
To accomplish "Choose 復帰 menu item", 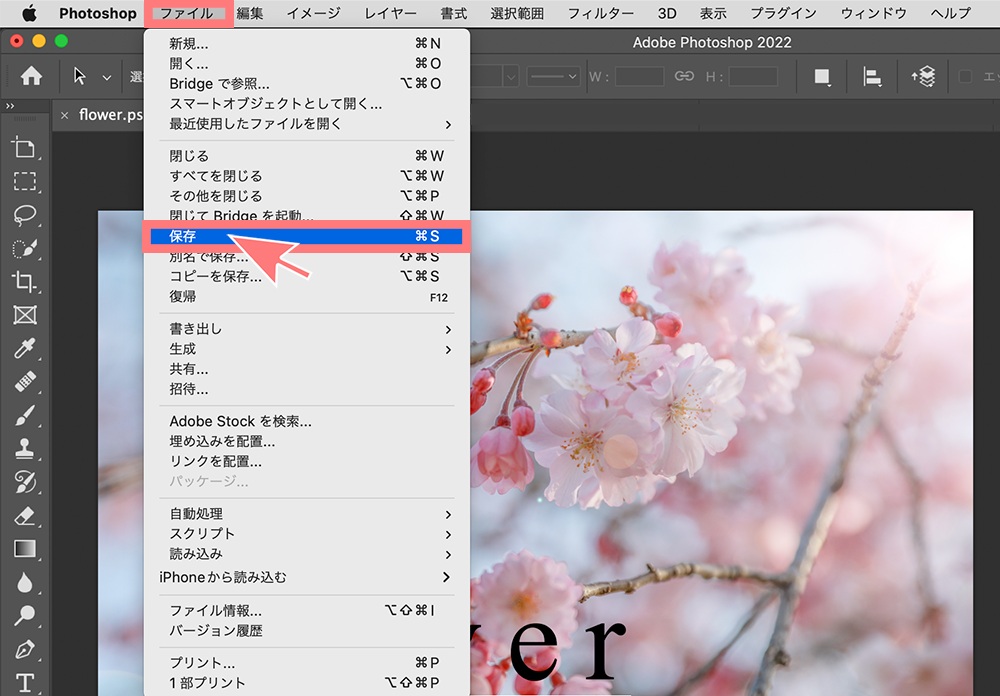I will (306, 297).
